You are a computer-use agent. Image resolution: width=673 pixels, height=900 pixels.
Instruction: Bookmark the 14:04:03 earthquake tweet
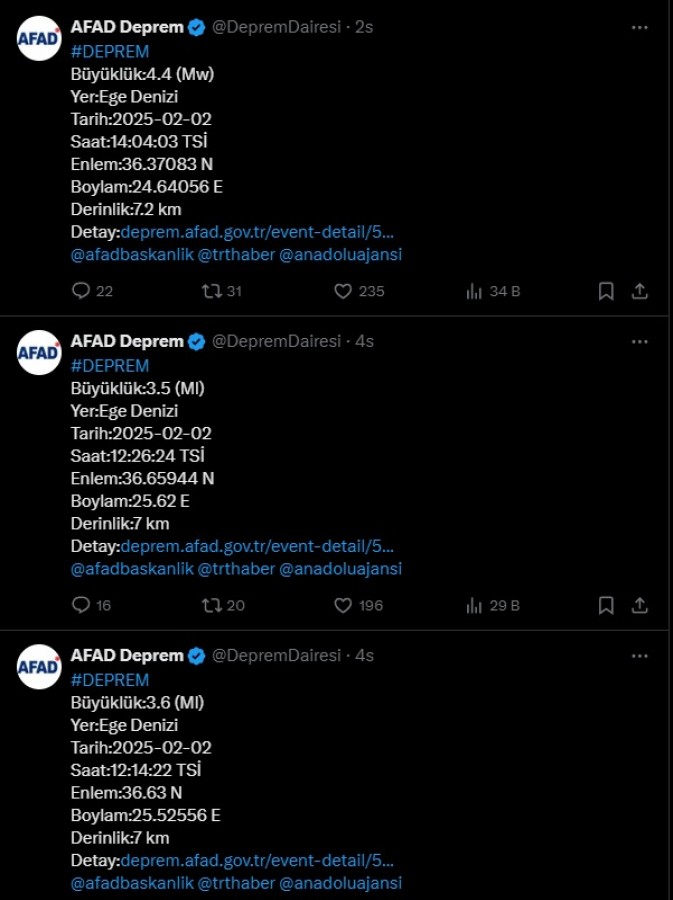606,291
